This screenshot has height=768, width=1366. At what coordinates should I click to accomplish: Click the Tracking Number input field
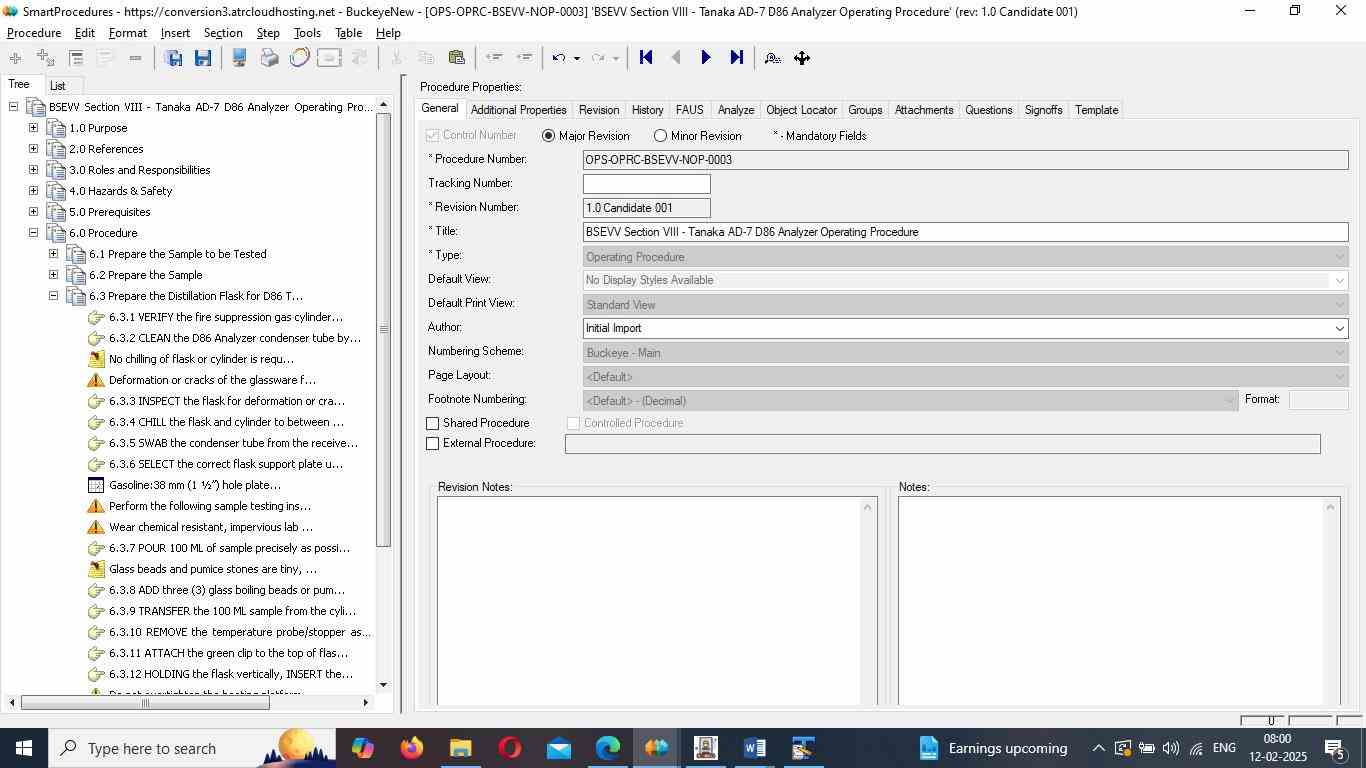coord(647,184)
